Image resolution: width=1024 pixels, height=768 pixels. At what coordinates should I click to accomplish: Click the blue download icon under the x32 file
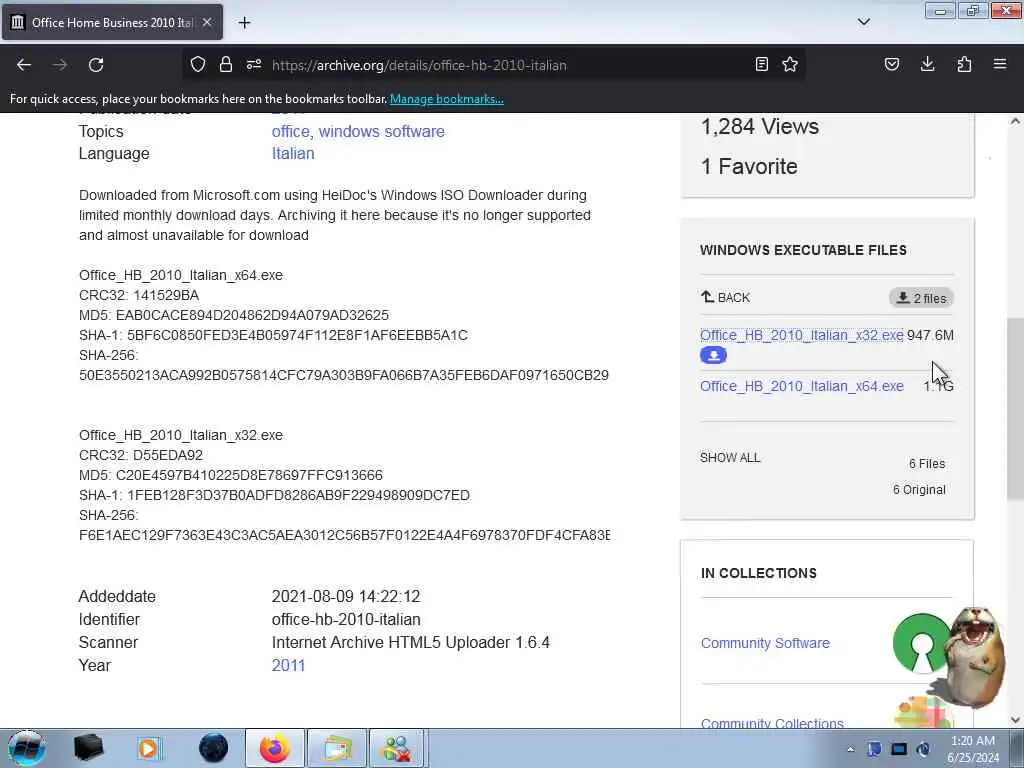coord(713,355)
